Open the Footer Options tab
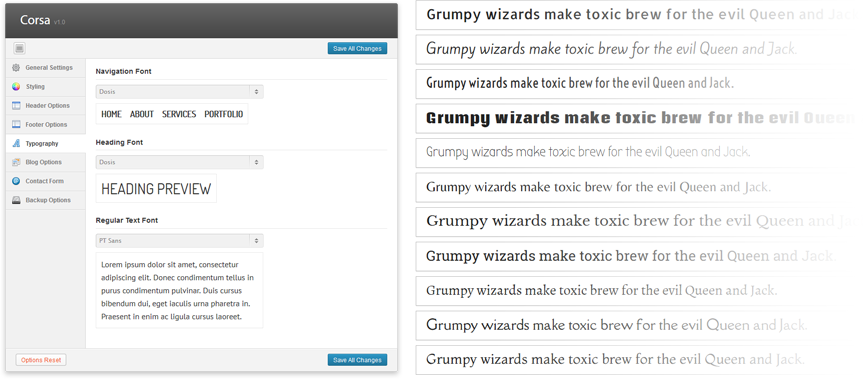The image size is (863, 379). point(46,124)
